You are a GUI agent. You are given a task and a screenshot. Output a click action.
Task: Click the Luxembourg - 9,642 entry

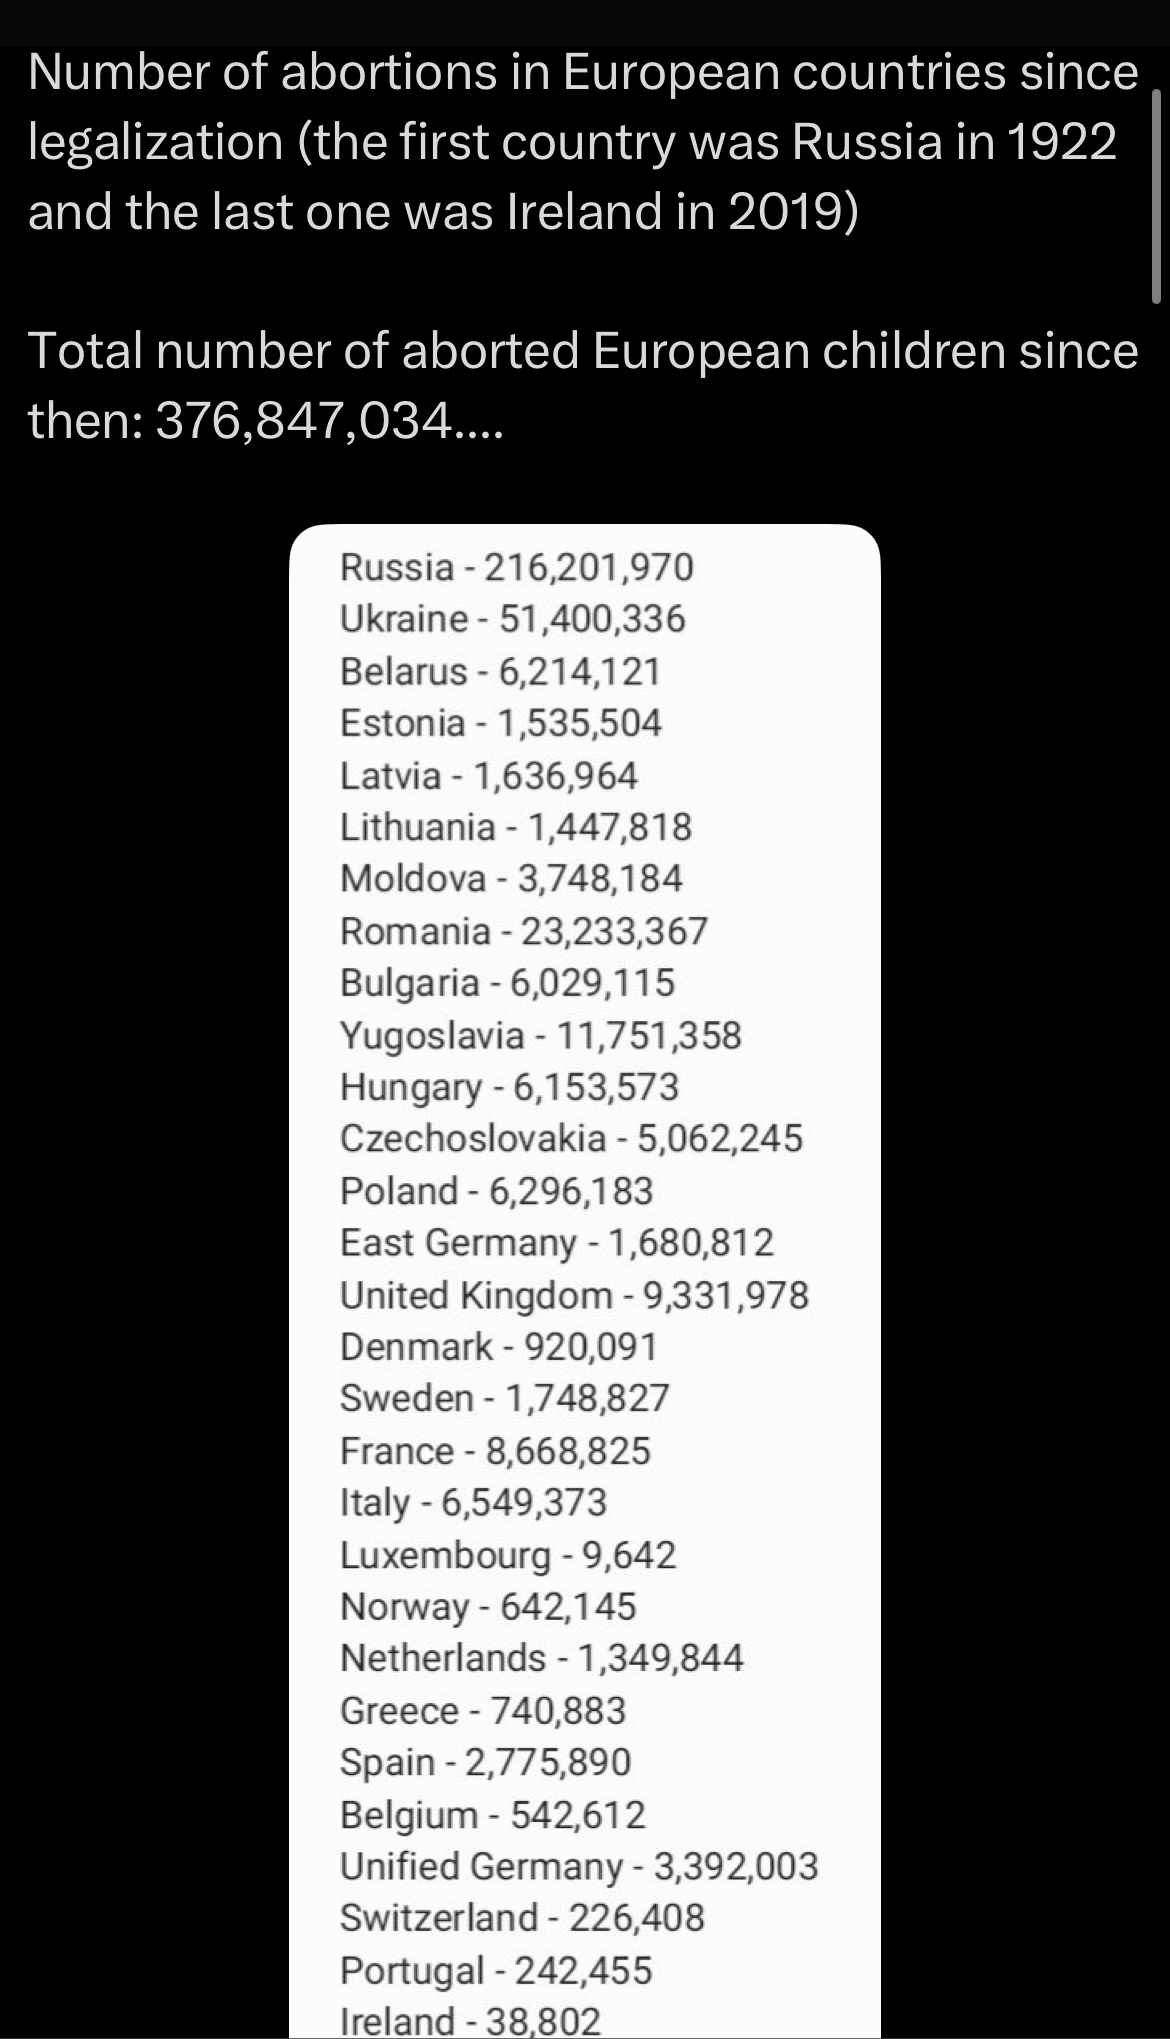tap(508, 1555)
